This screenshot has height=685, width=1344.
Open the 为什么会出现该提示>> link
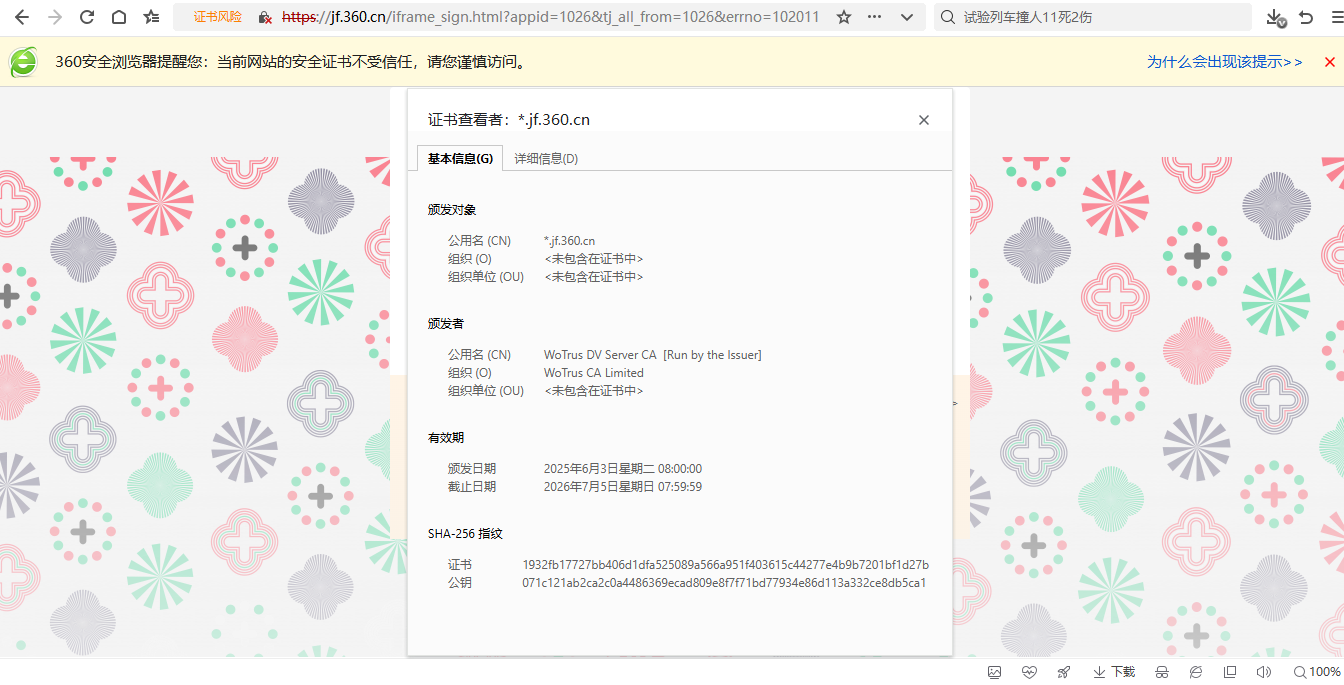[x=1224, y=62]
